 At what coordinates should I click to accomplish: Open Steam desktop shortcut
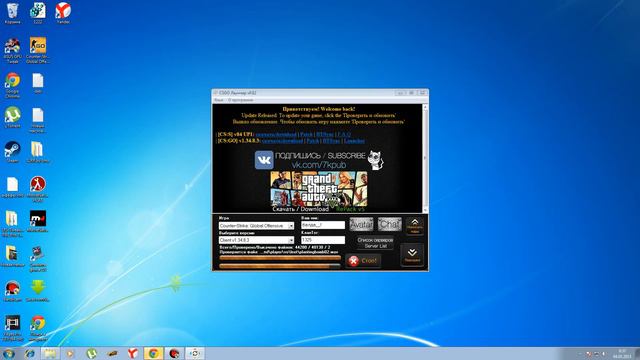[13, 151]
